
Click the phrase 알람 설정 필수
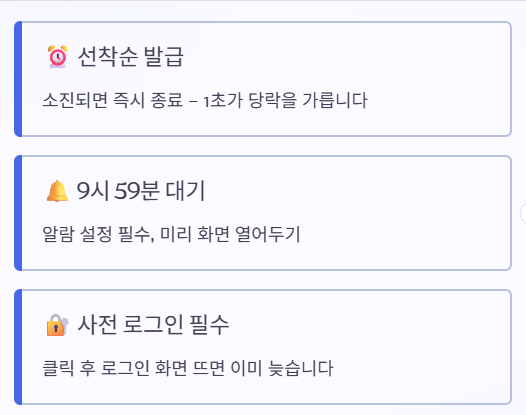(x=96, y=234)
